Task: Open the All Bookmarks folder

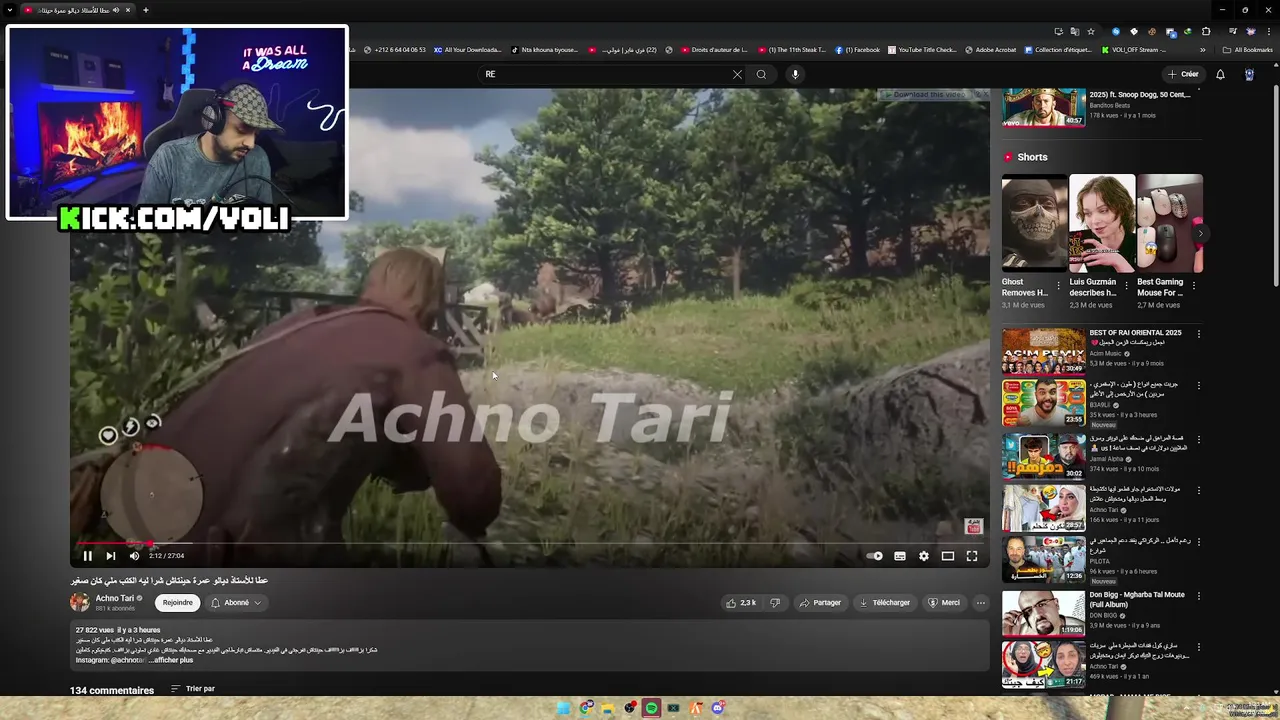Action: tap(1248, 50)
